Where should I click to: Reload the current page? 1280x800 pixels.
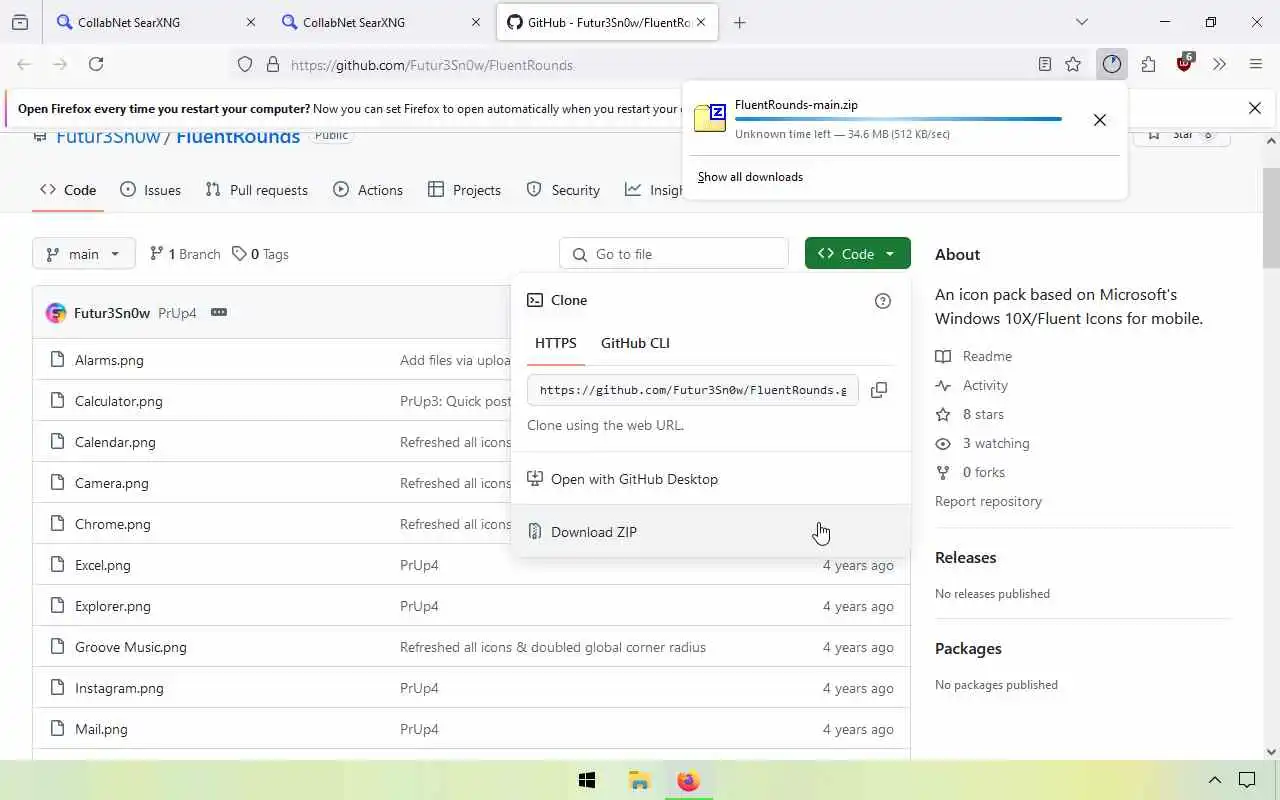96,64
